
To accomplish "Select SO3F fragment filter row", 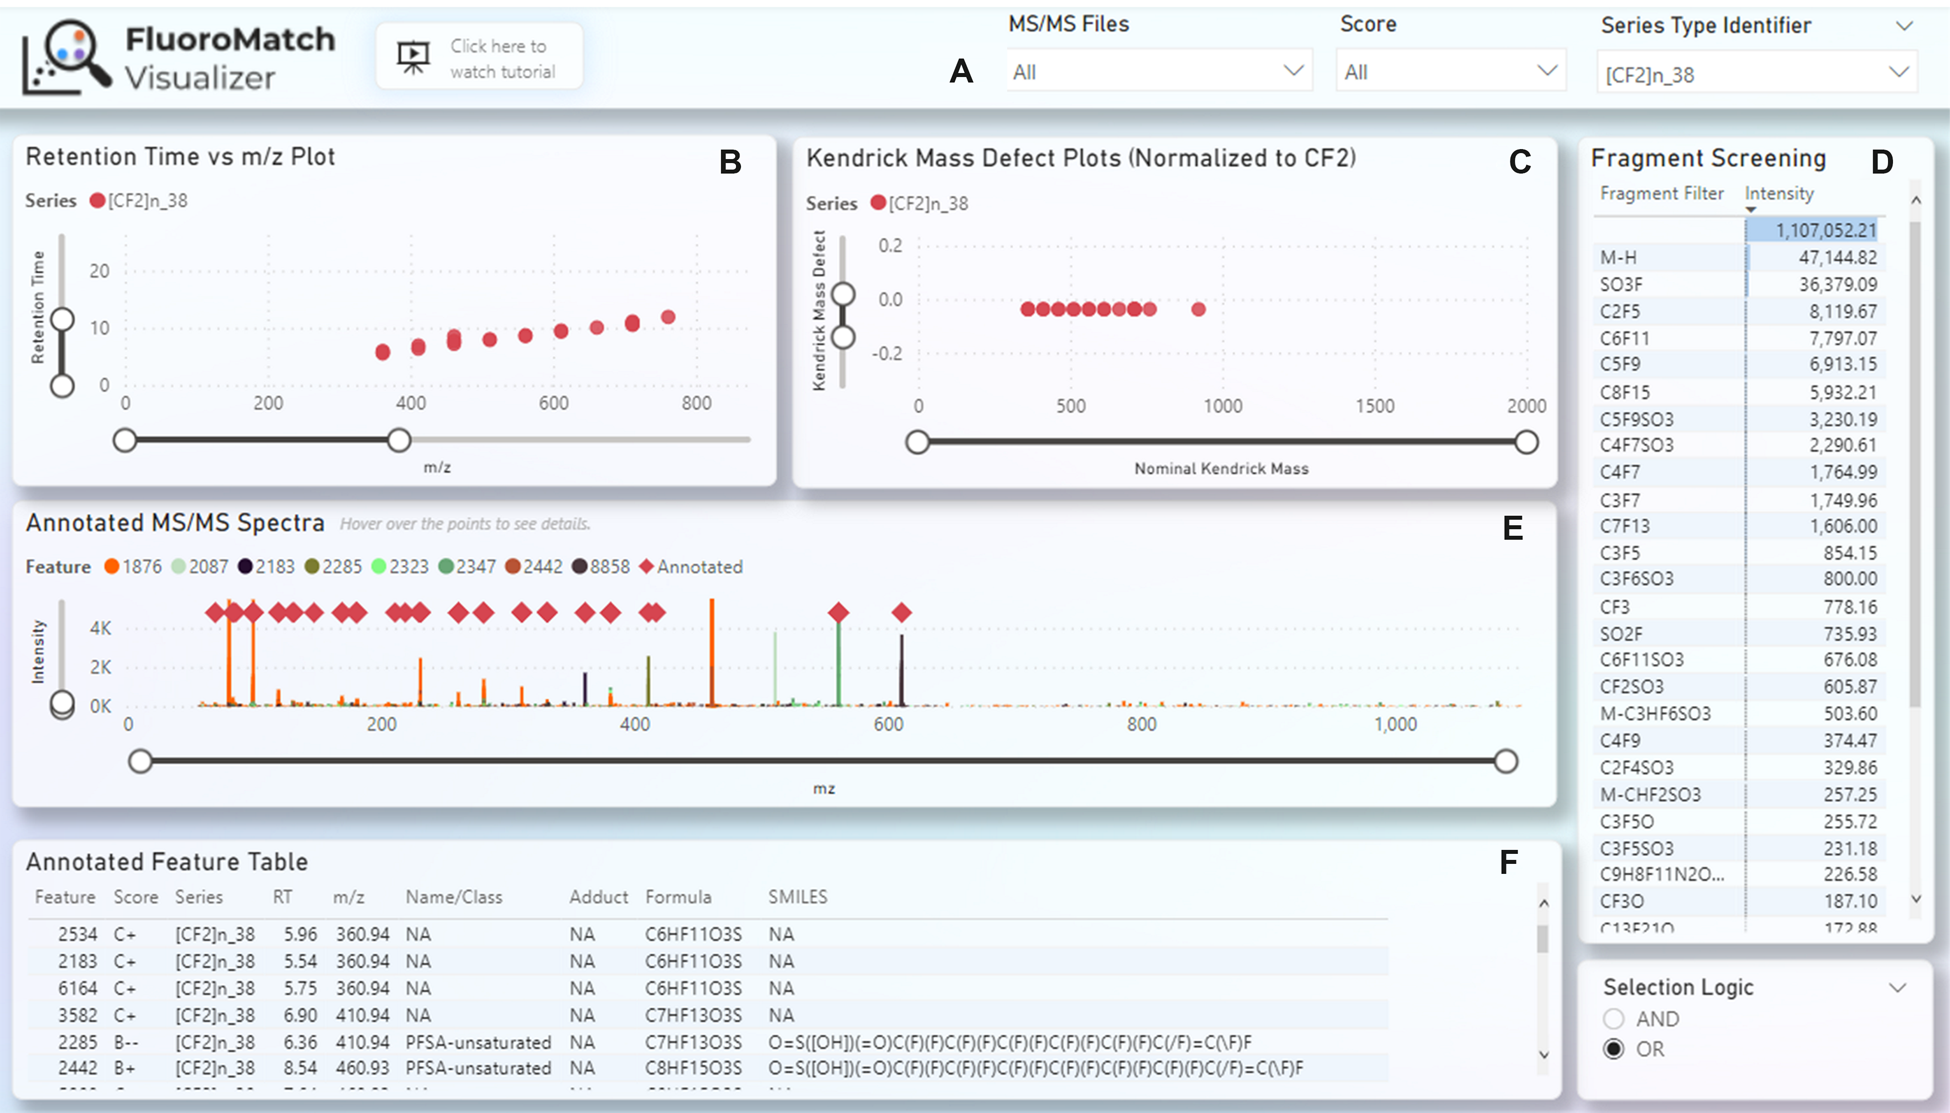I will coord(1621,285).
